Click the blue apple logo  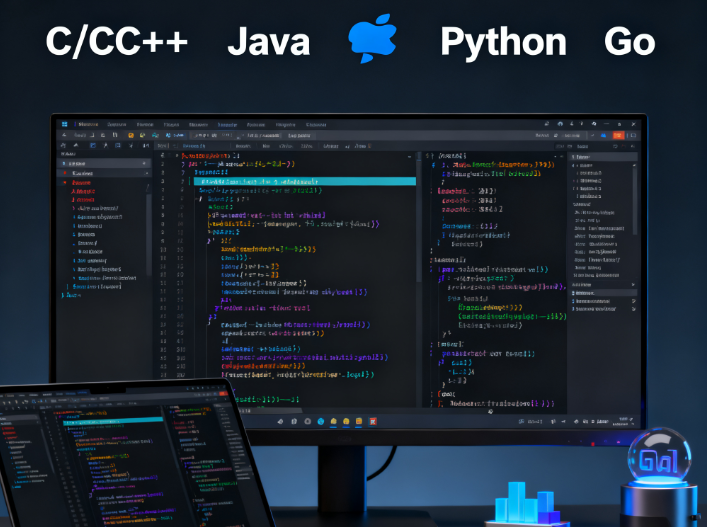372,38
